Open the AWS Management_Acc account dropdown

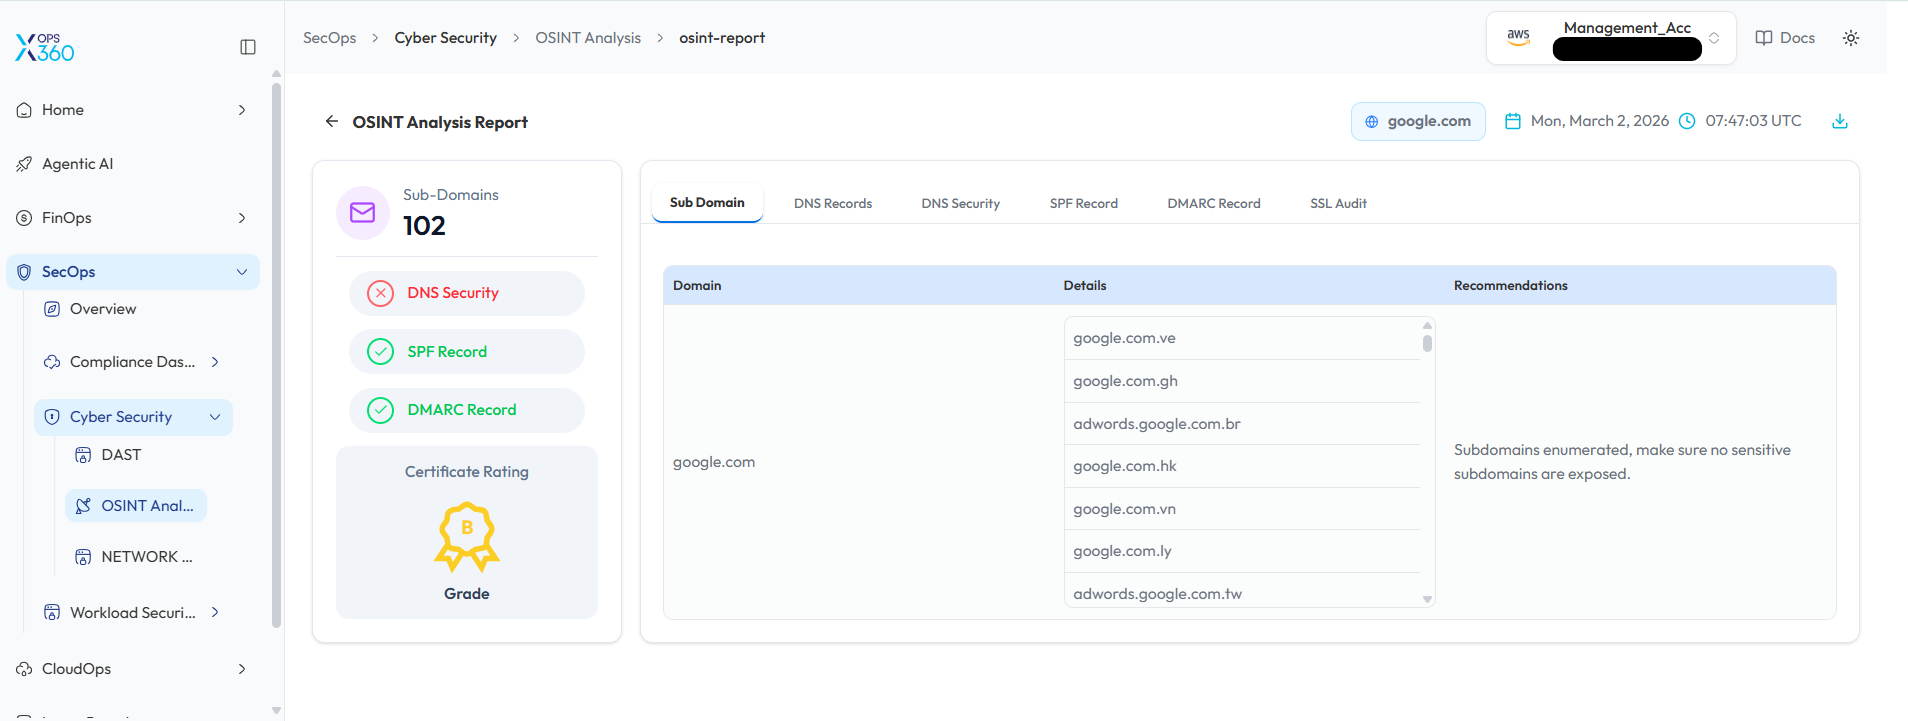tap(1611, 38)
